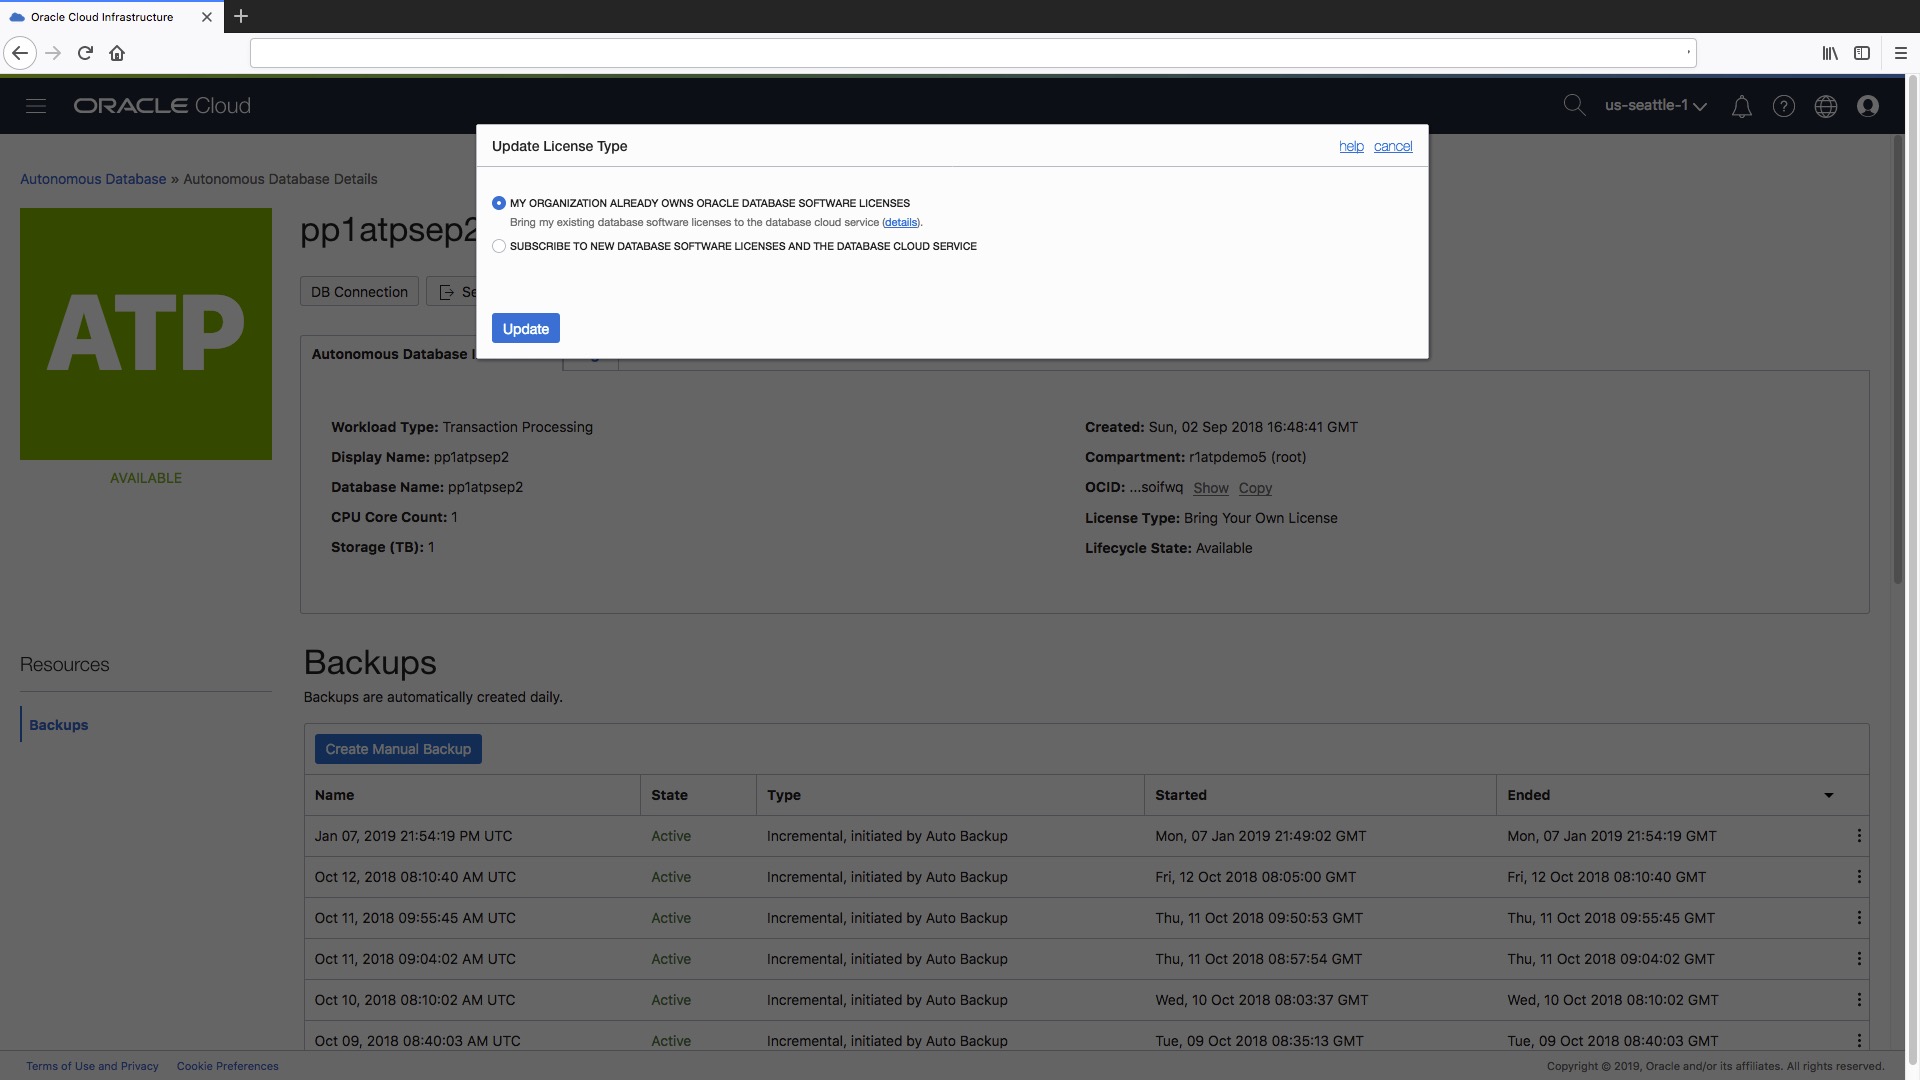This screenshot has height=1080, width=1920.
Task: Select the 'subscribe to new licenses' option
Action: 499,246
